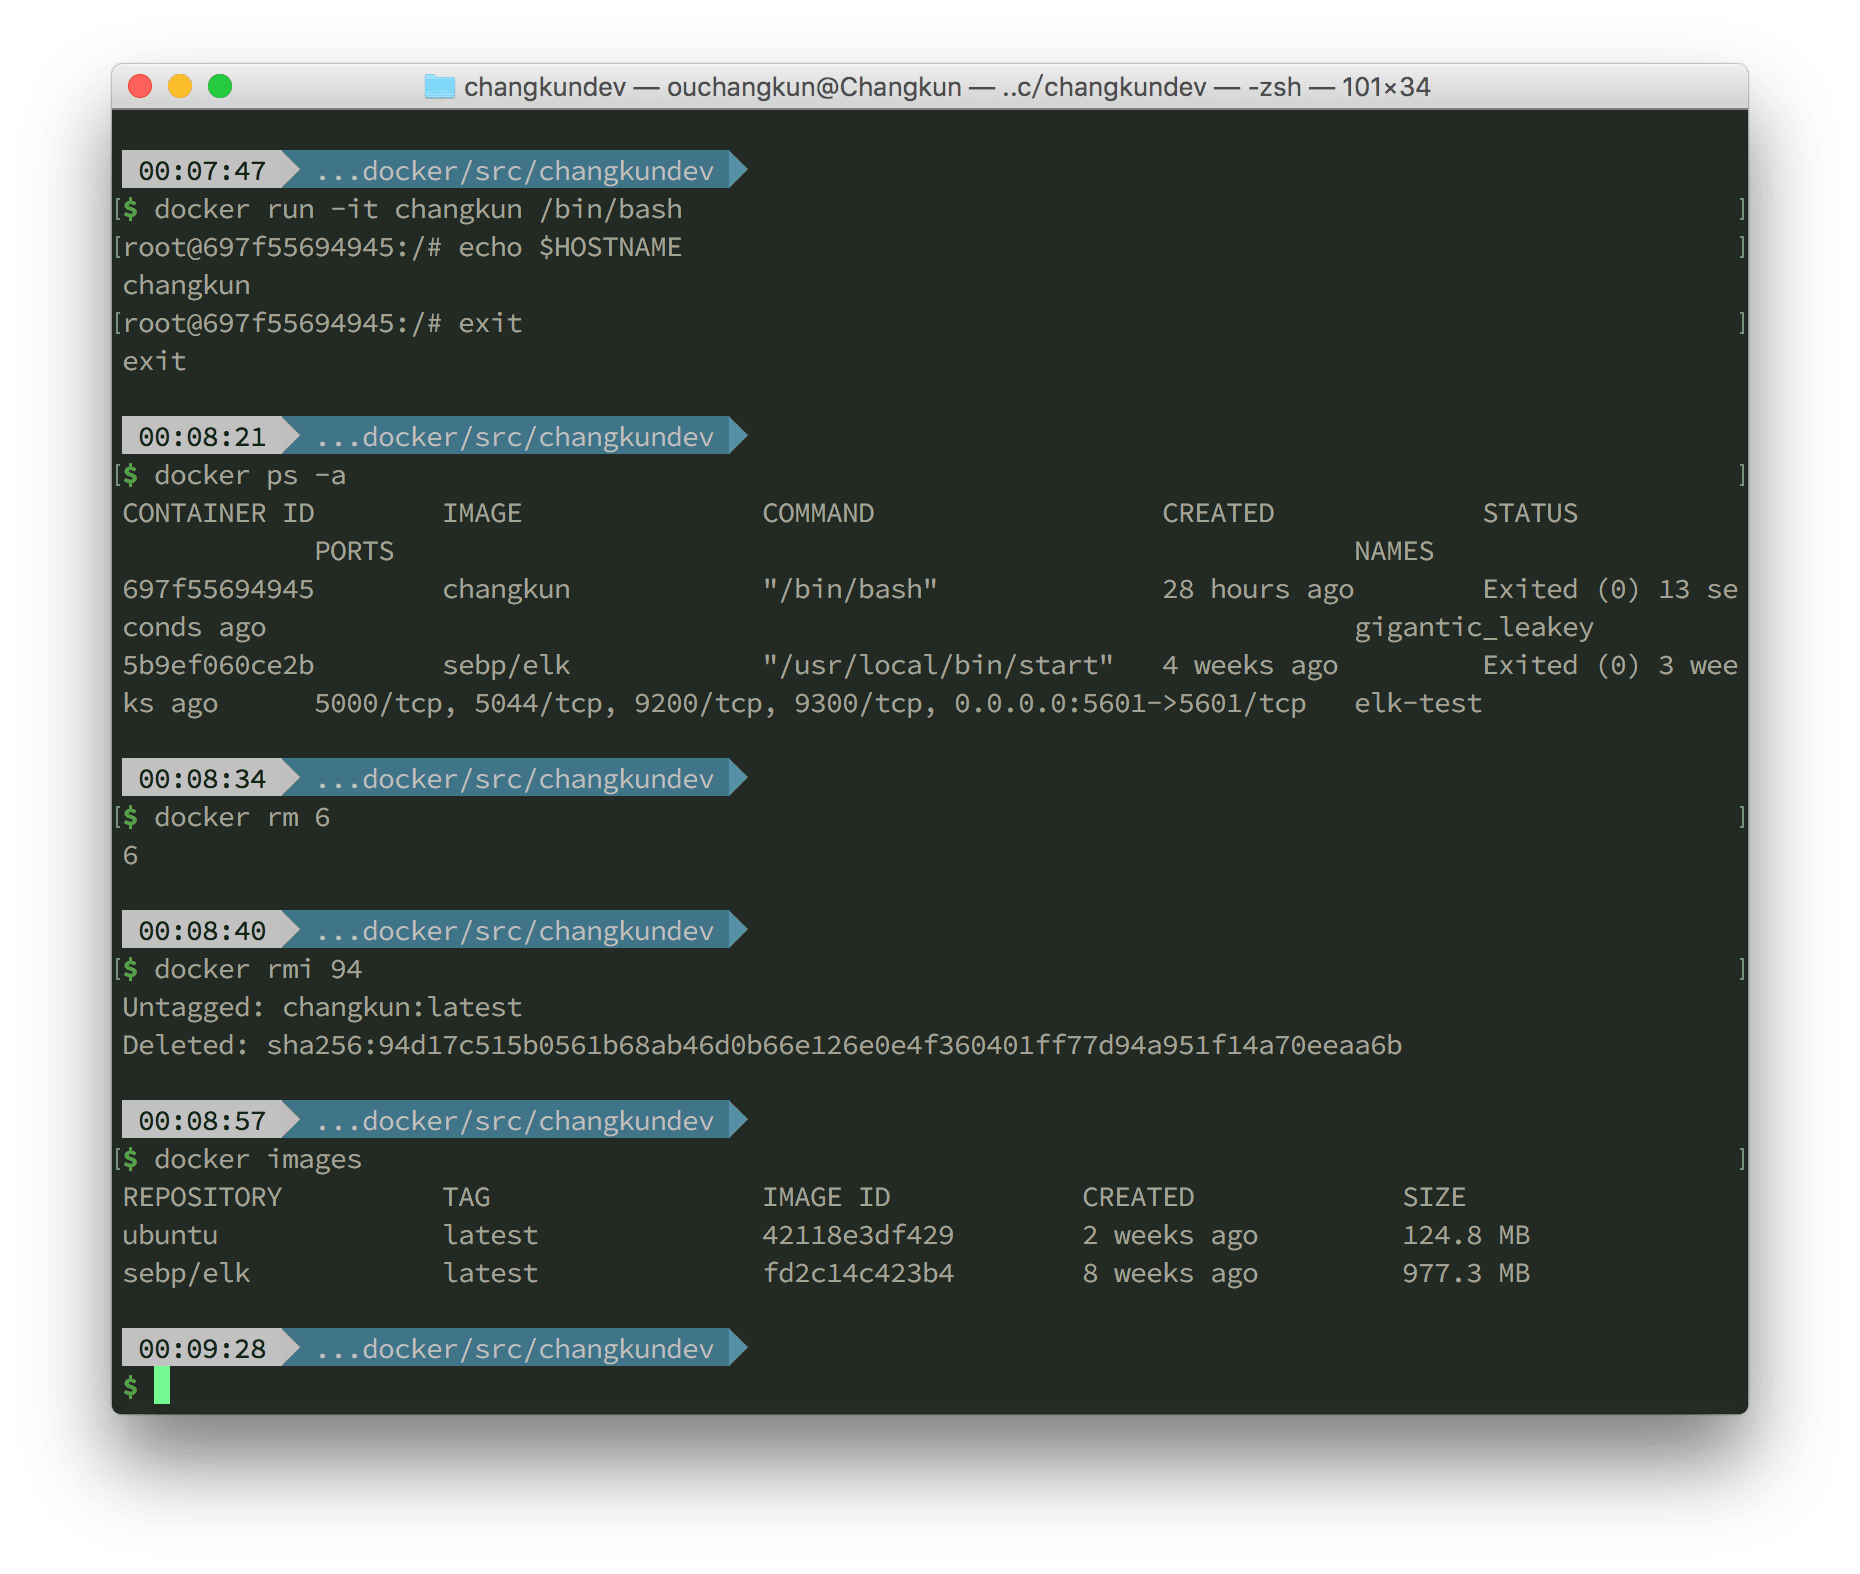Click the 'docker ps -a' command text
Viewport: 1860px width, 1574px height.
pos(250,475)
